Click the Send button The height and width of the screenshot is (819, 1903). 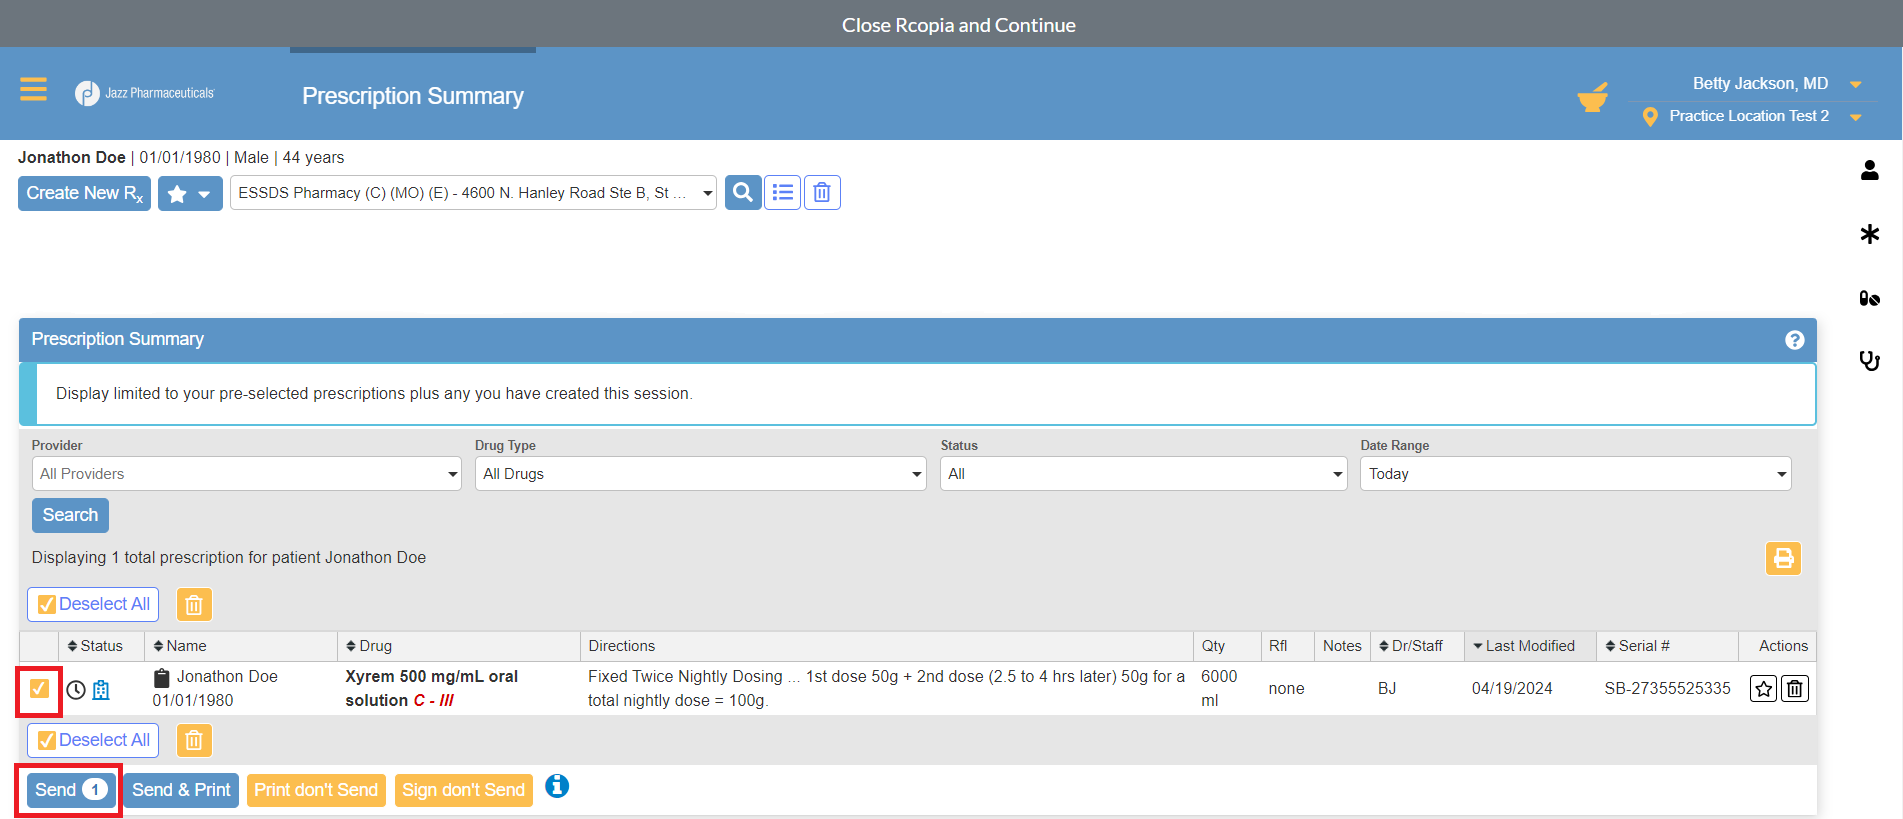pyautogui.click(x=70, y=790)
